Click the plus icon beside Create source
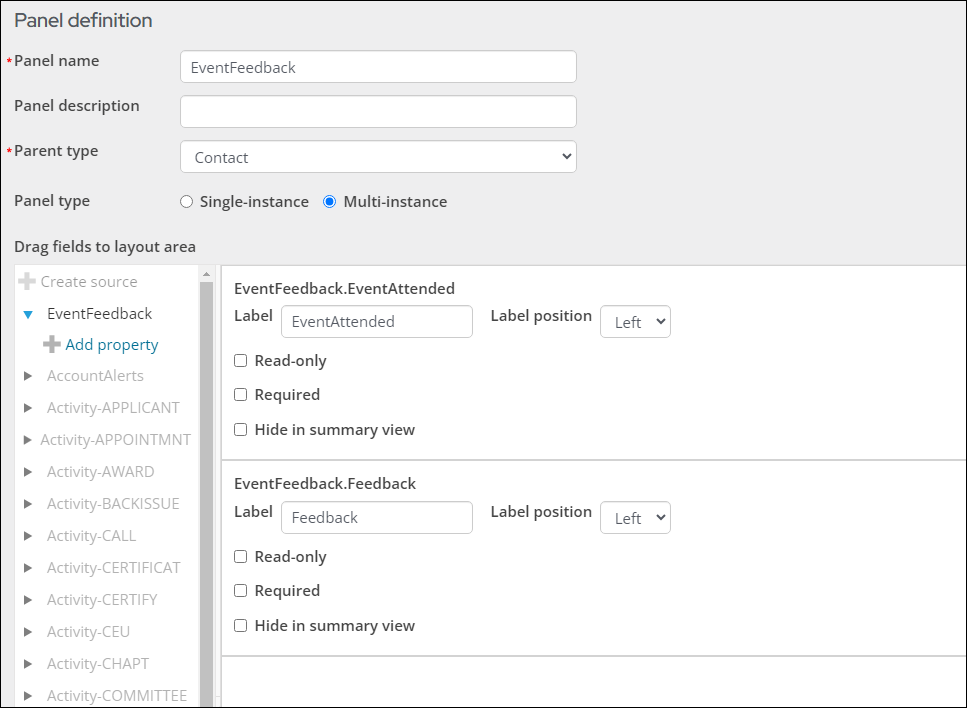This screenshot has height=708, width=967. [x=27, y=281]
